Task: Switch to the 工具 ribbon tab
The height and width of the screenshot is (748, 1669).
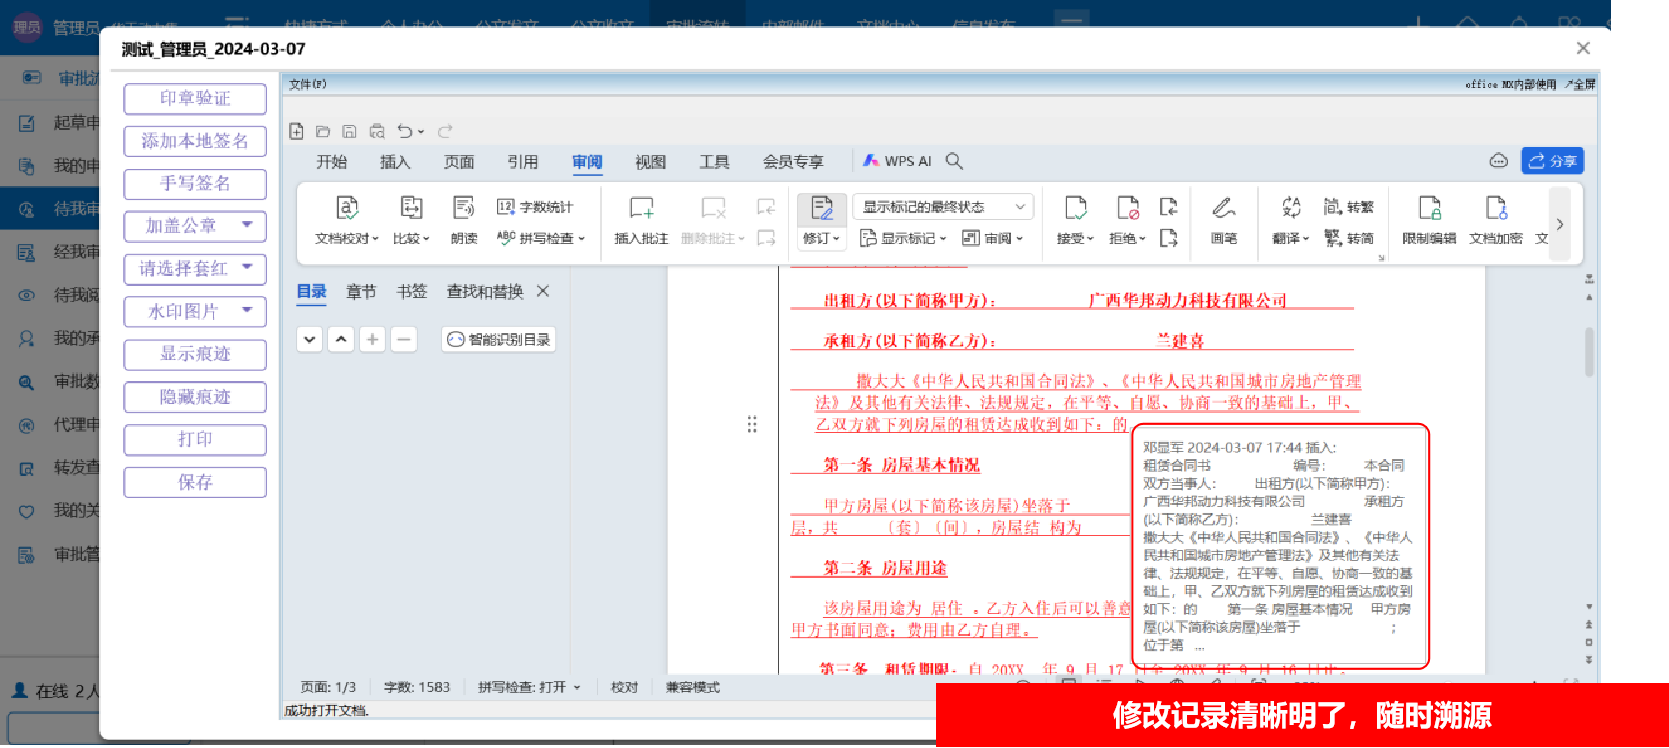Action: tap(714, 162)
